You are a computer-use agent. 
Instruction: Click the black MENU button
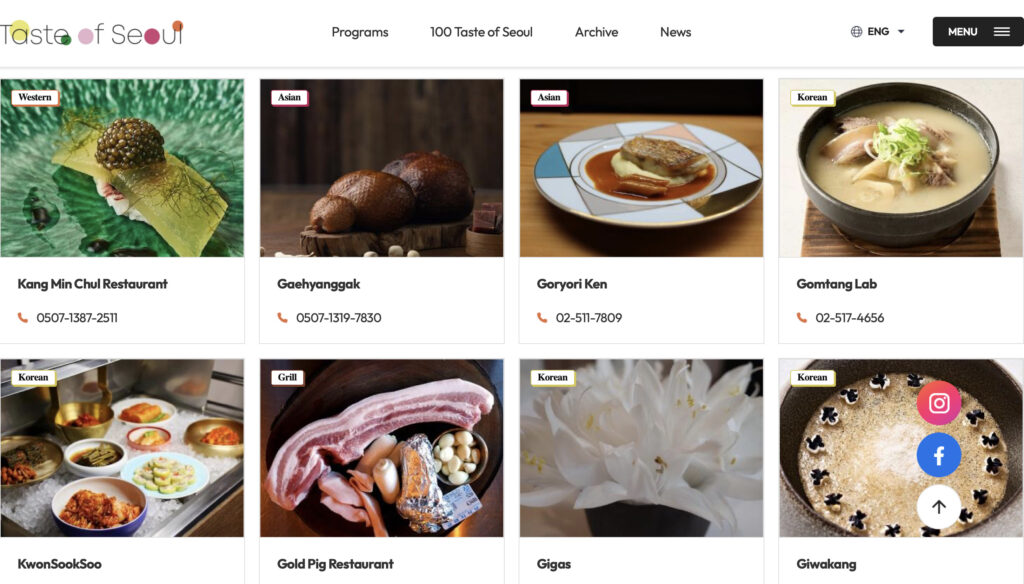(978, 31)
